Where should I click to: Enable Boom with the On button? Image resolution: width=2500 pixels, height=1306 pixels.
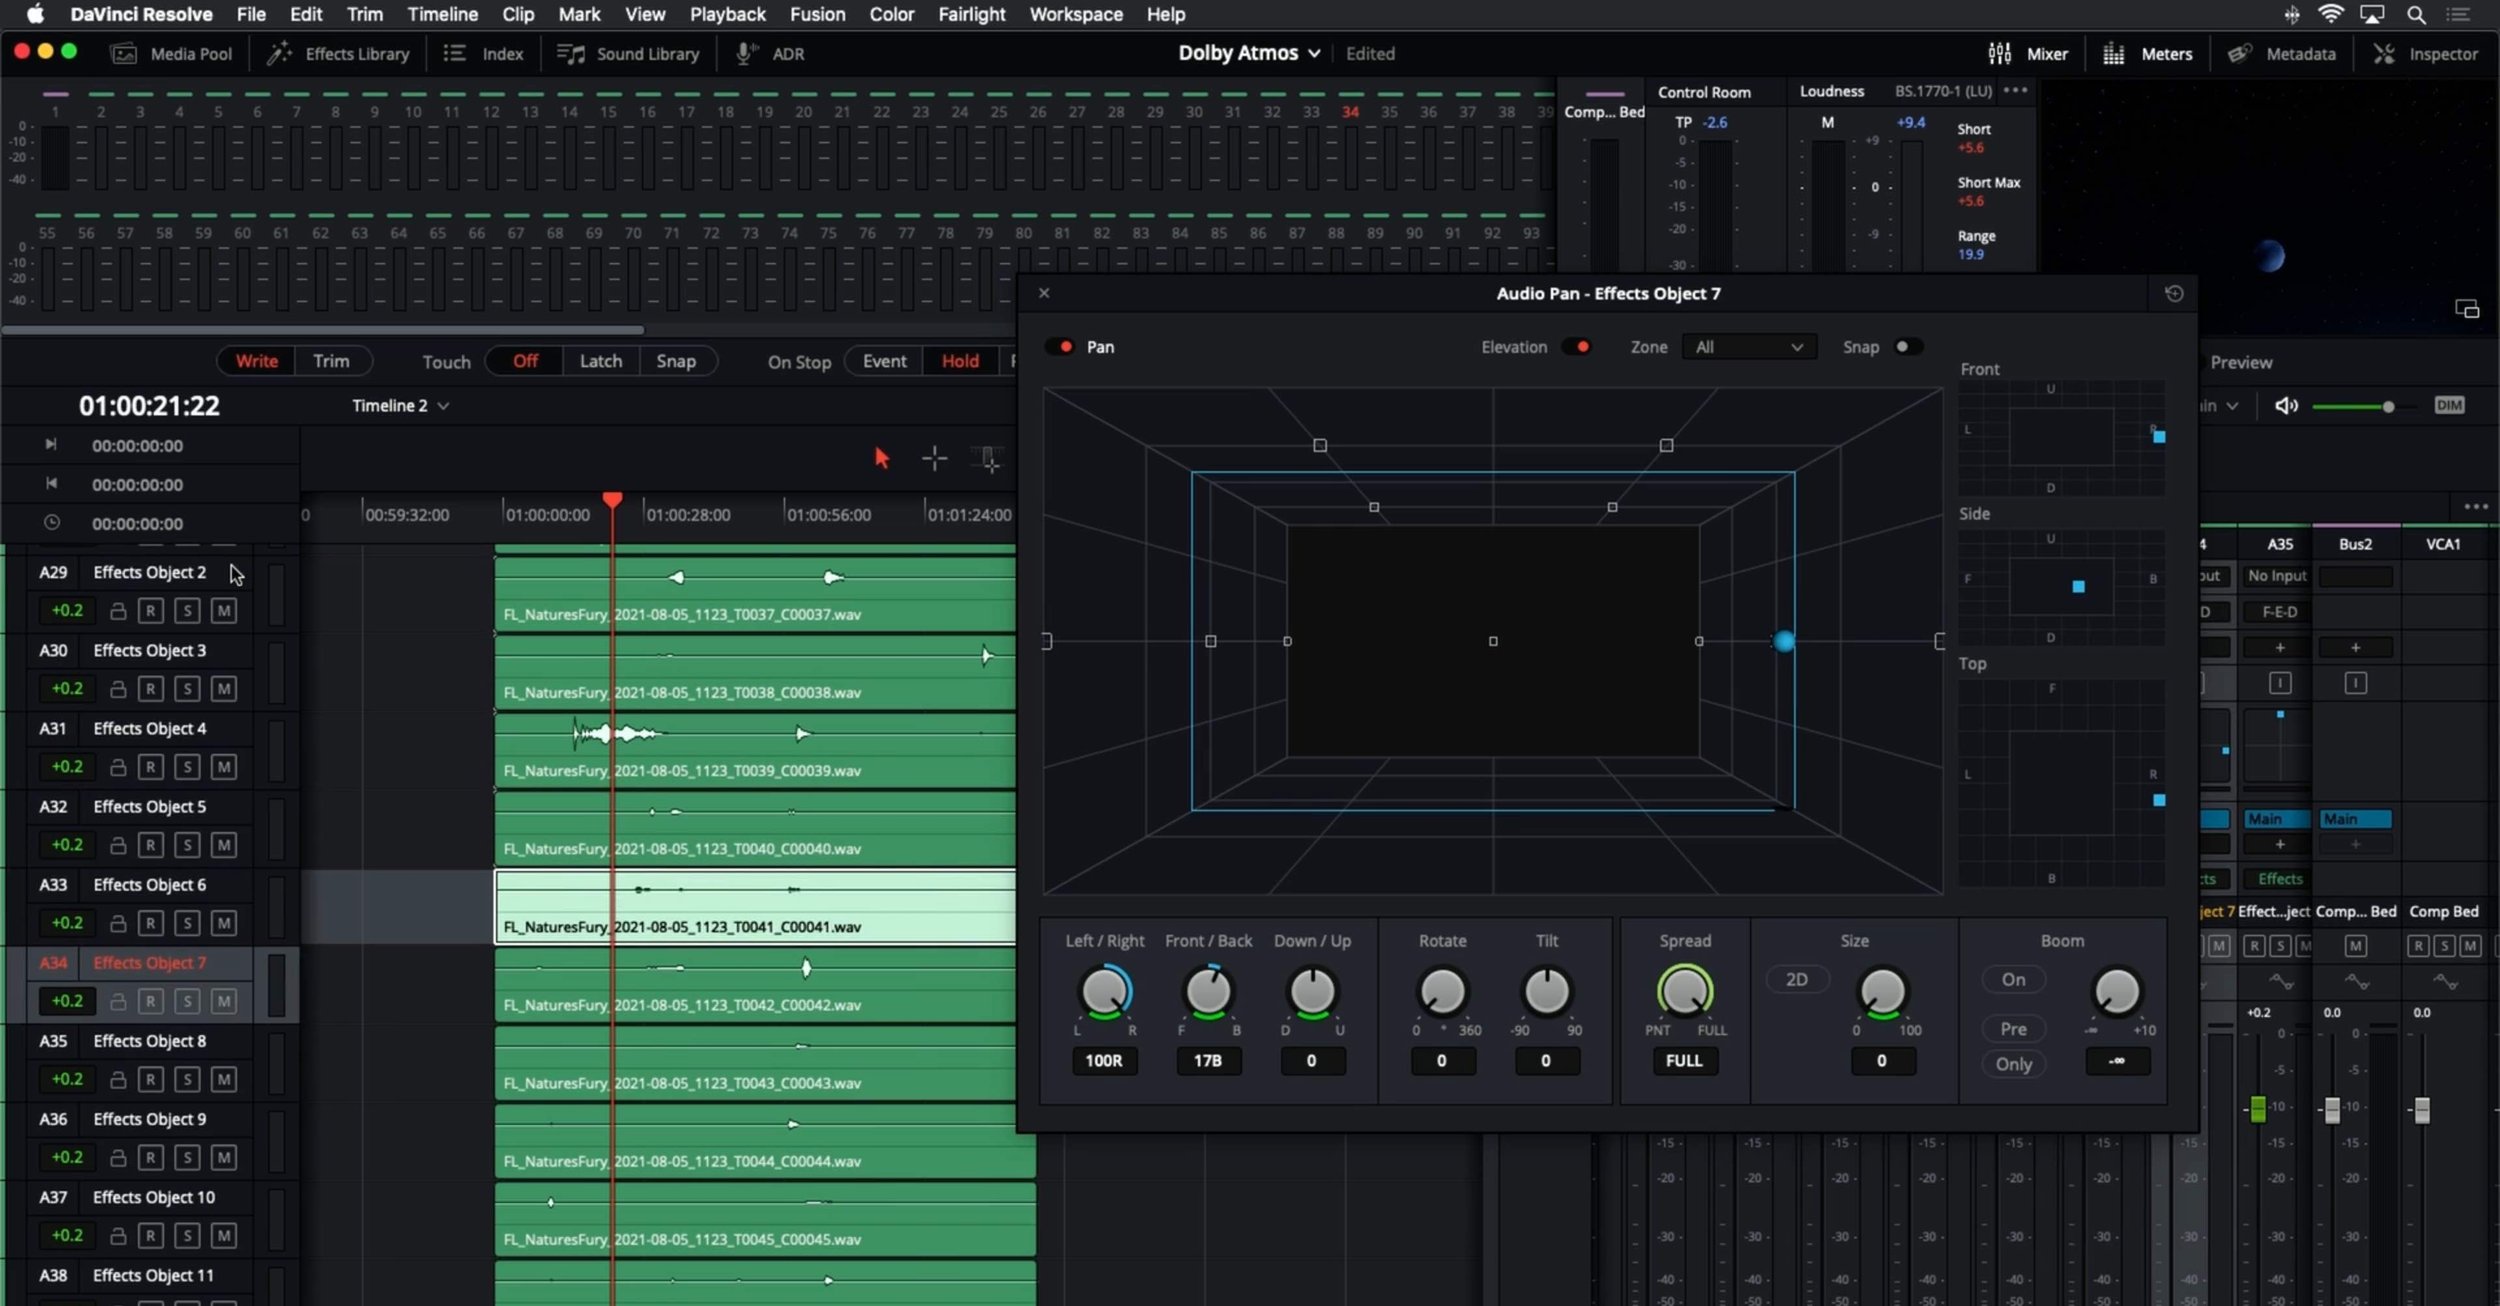2014,979
